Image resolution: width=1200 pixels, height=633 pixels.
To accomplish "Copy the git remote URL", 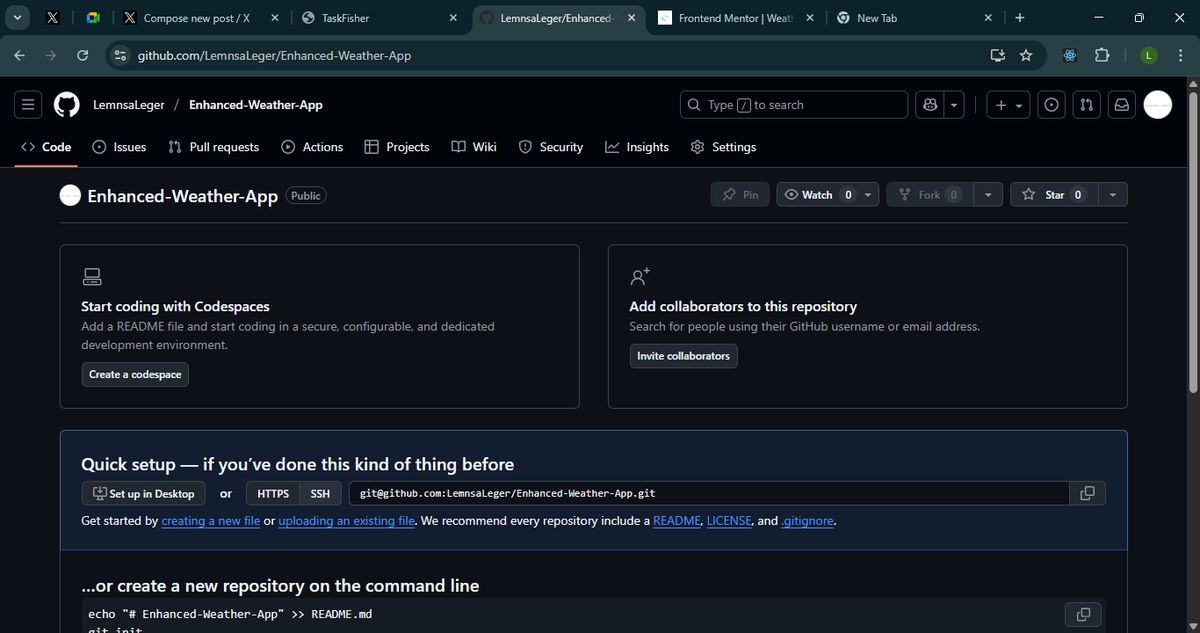I will point(1087,493).
